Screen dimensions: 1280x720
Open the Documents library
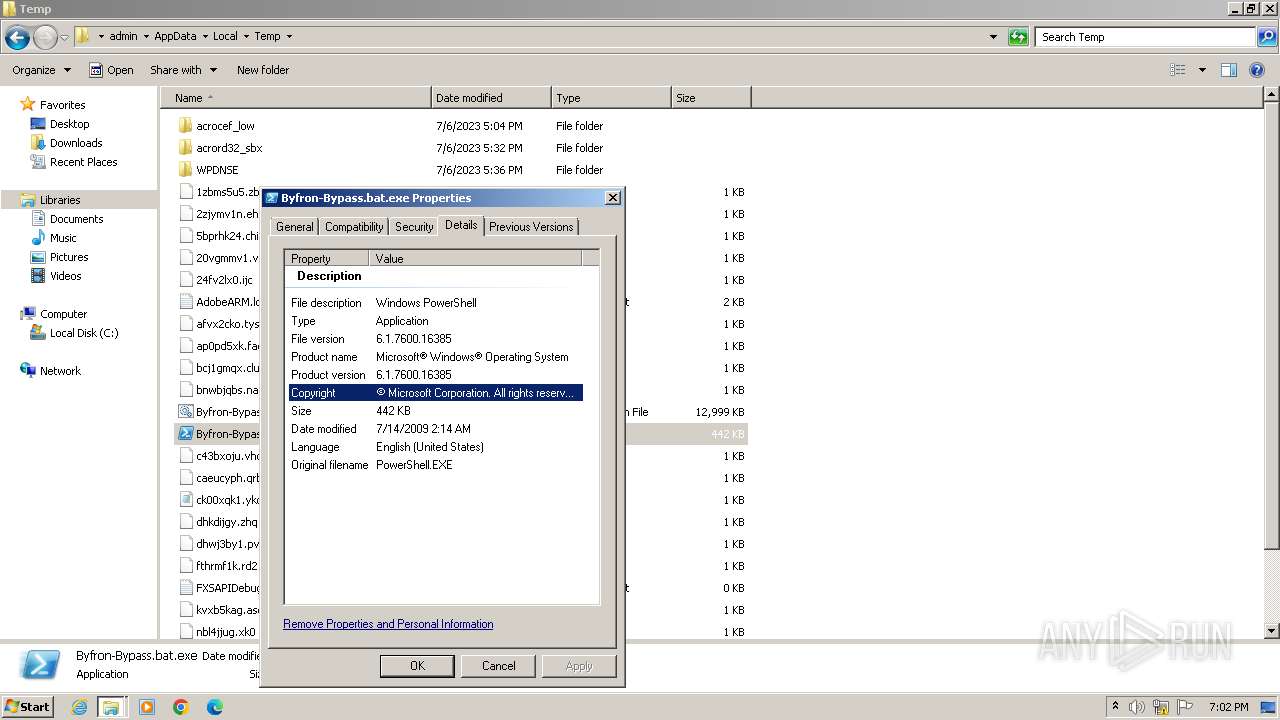(x=76, y=219)
